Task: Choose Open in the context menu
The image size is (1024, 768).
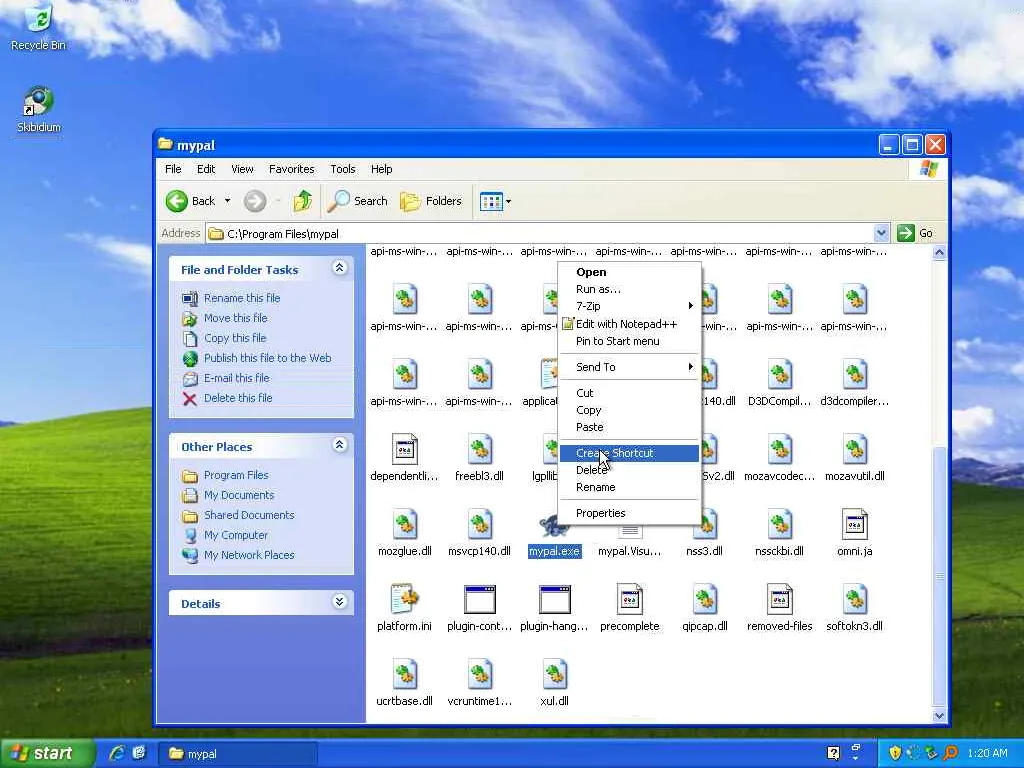Action: pyautogui.click(x=630, y=272)
